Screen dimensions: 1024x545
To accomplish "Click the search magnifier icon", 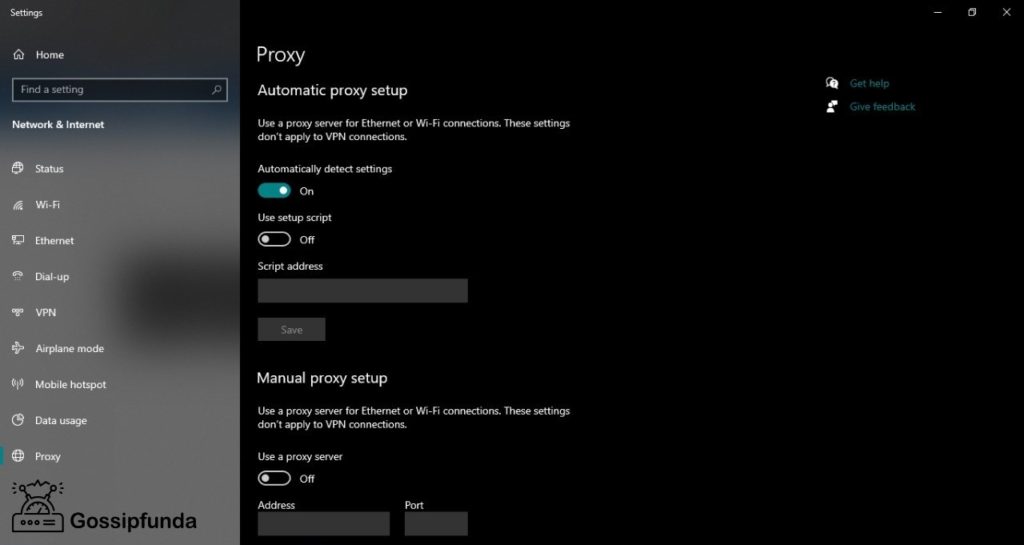I will [217, 90].
